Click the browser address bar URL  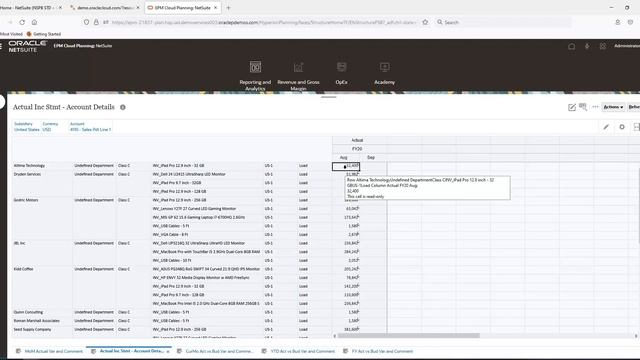pyautogui.click(x=263, y=22)
